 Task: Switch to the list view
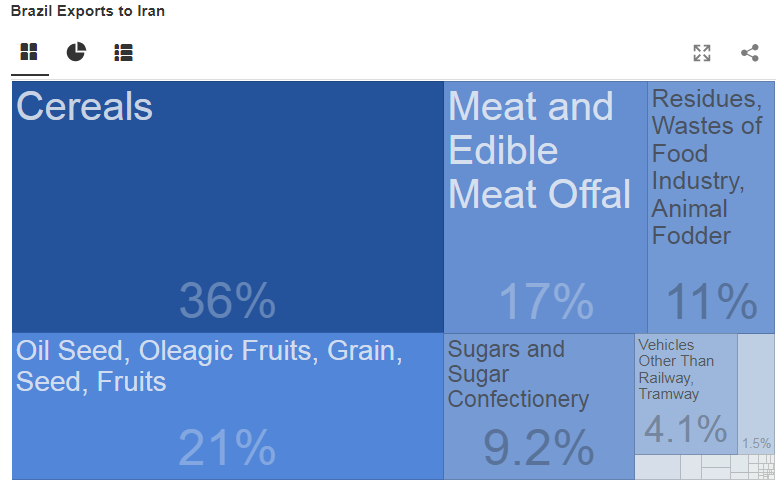coord(123,52)
